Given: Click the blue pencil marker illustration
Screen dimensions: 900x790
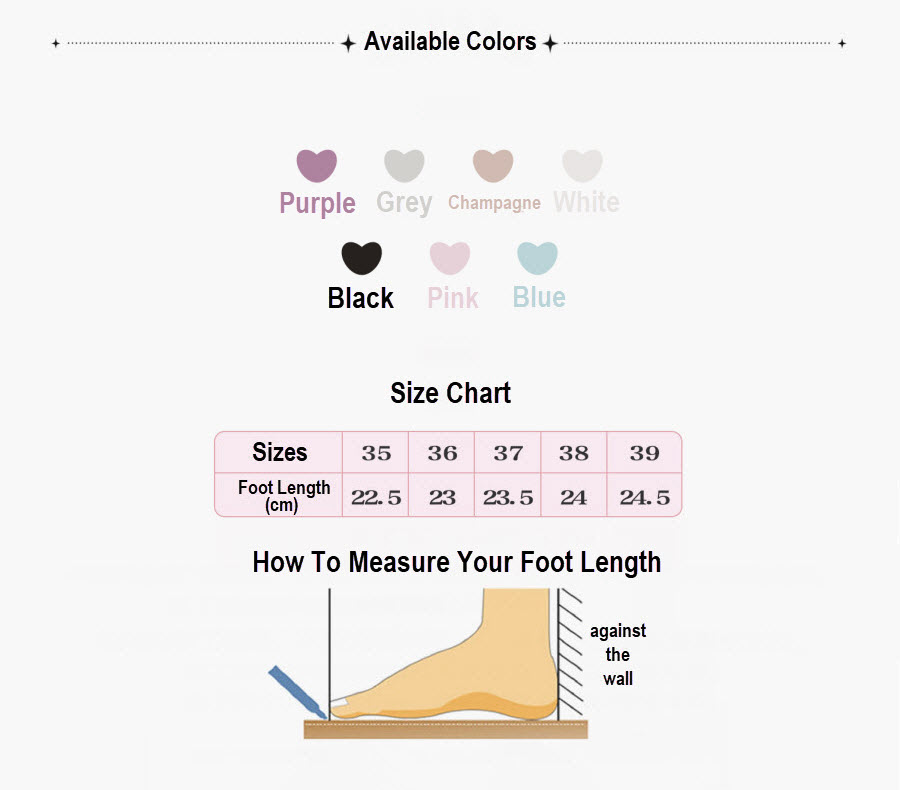Looking at the screenshot, I should click(297, 692).
